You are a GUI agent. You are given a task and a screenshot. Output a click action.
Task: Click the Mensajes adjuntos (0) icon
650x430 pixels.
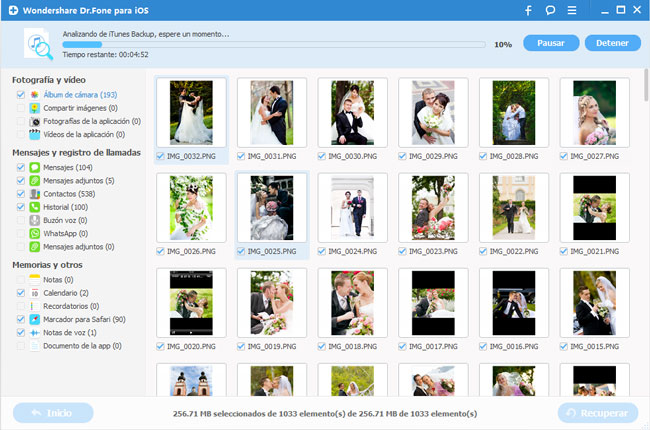[35, 247]
